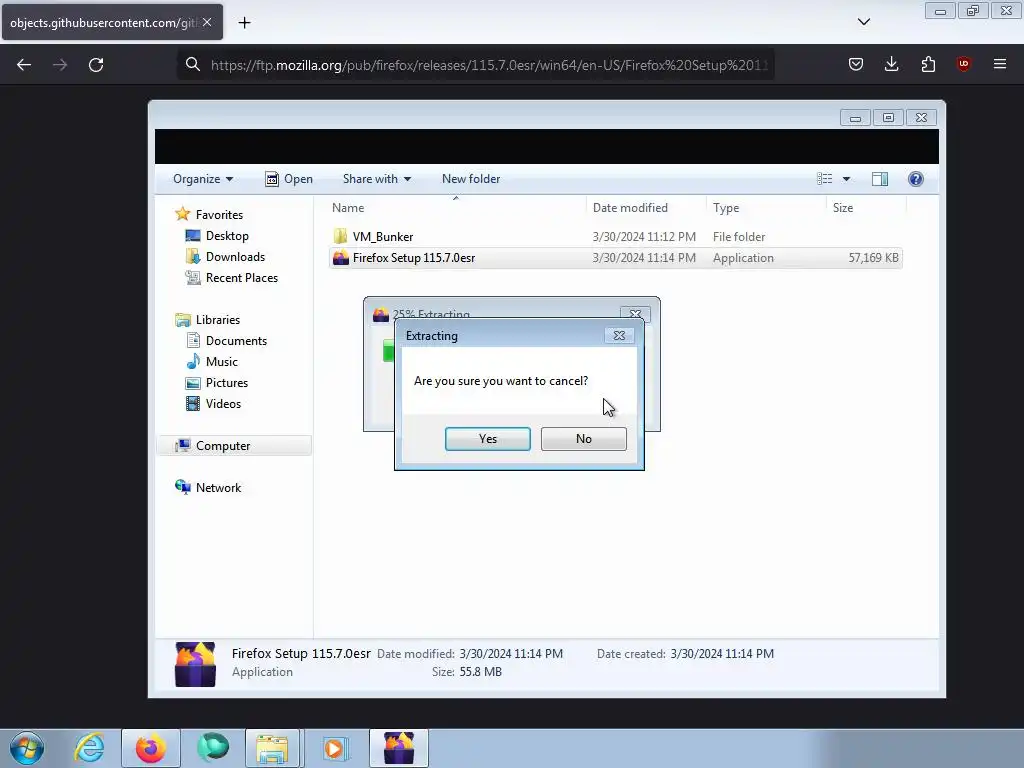1024x768 pixels.
Task: Open Explorer help question mark icon
Action: [916, 179]
